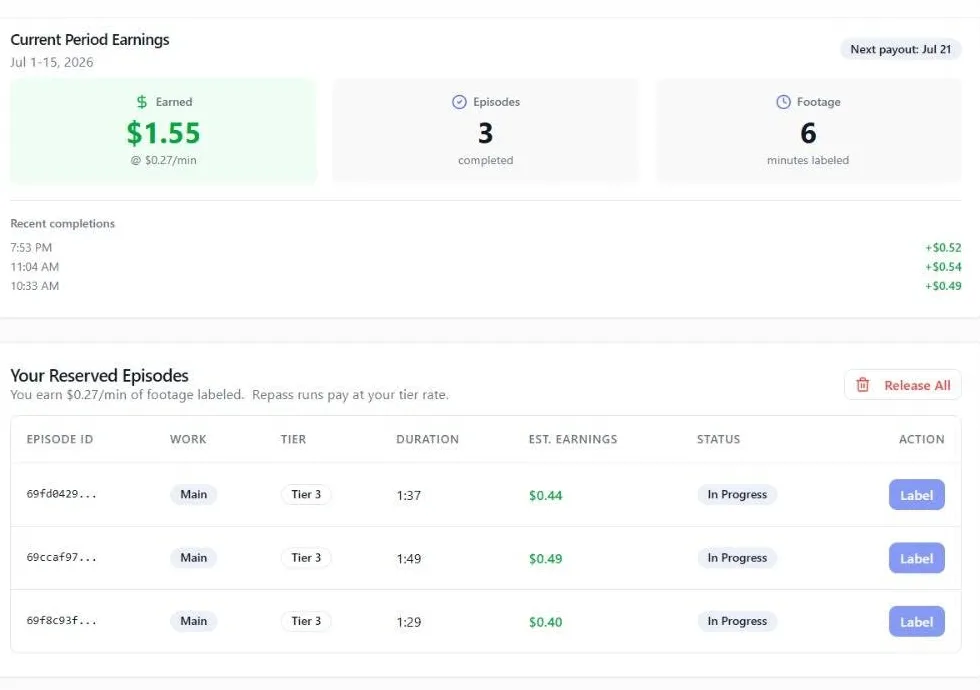Click the TIER column header

point(293,439)
